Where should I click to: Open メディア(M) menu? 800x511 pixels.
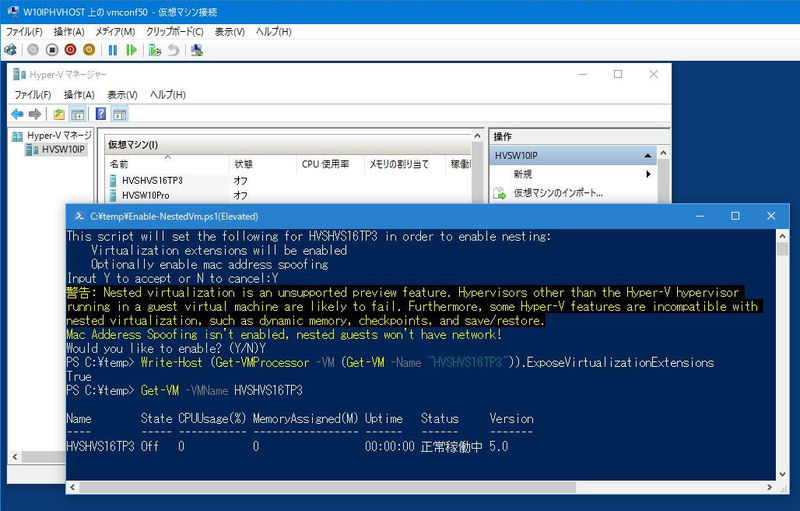[x=115, y=32]
